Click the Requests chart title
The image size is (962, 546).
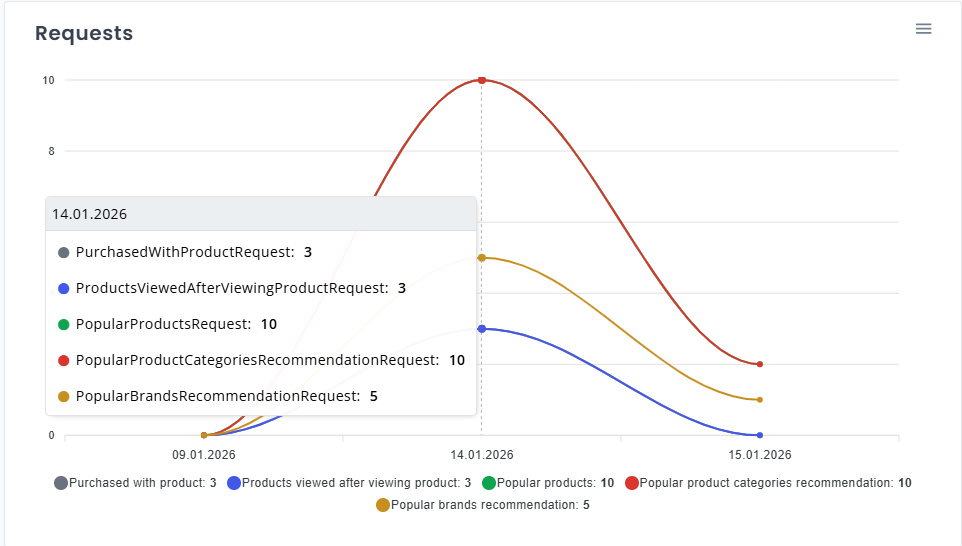pyautogui.click(x=84, y=33)
